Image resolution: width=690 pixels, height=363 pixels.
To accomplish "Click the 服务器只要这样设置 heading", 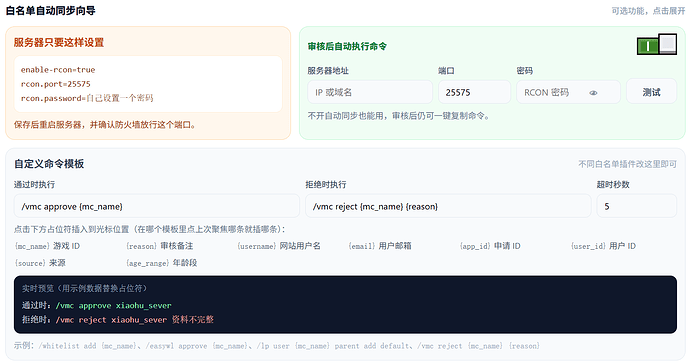I will pos(59,42).
